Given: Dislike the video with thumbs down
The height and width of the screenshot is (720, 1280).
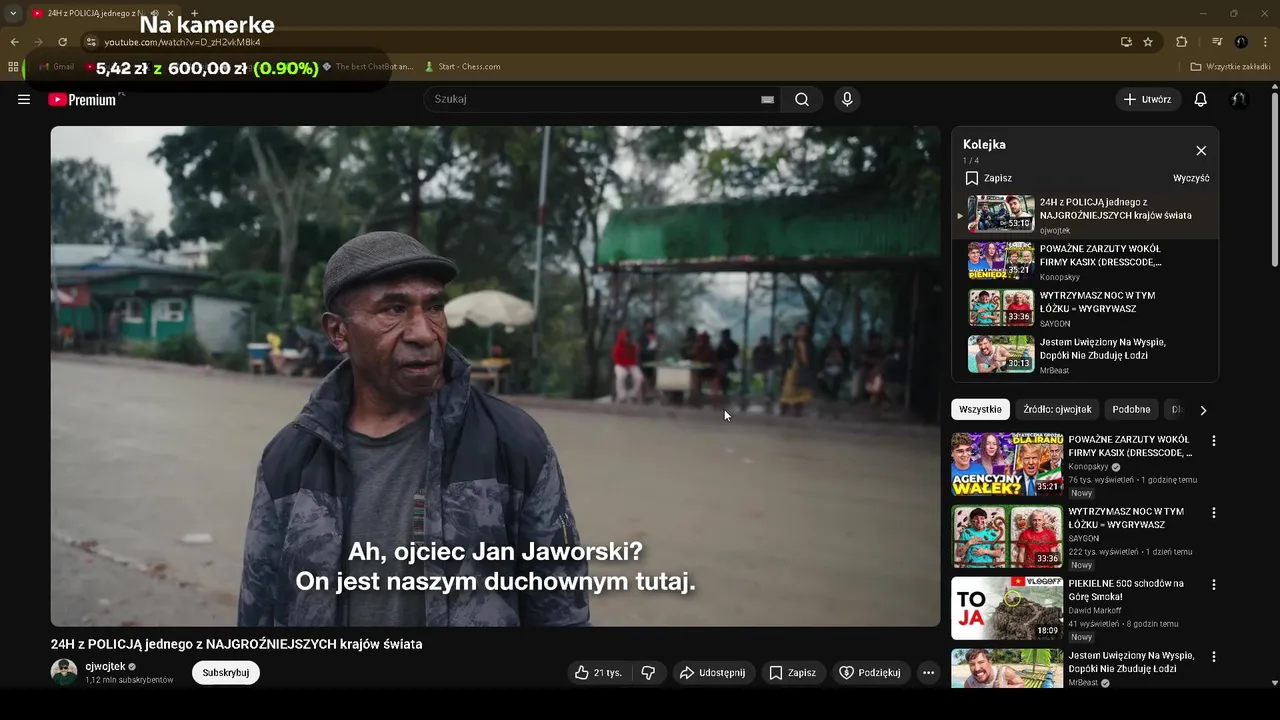Looking at the screenshot, I should (x=649, y=673).
